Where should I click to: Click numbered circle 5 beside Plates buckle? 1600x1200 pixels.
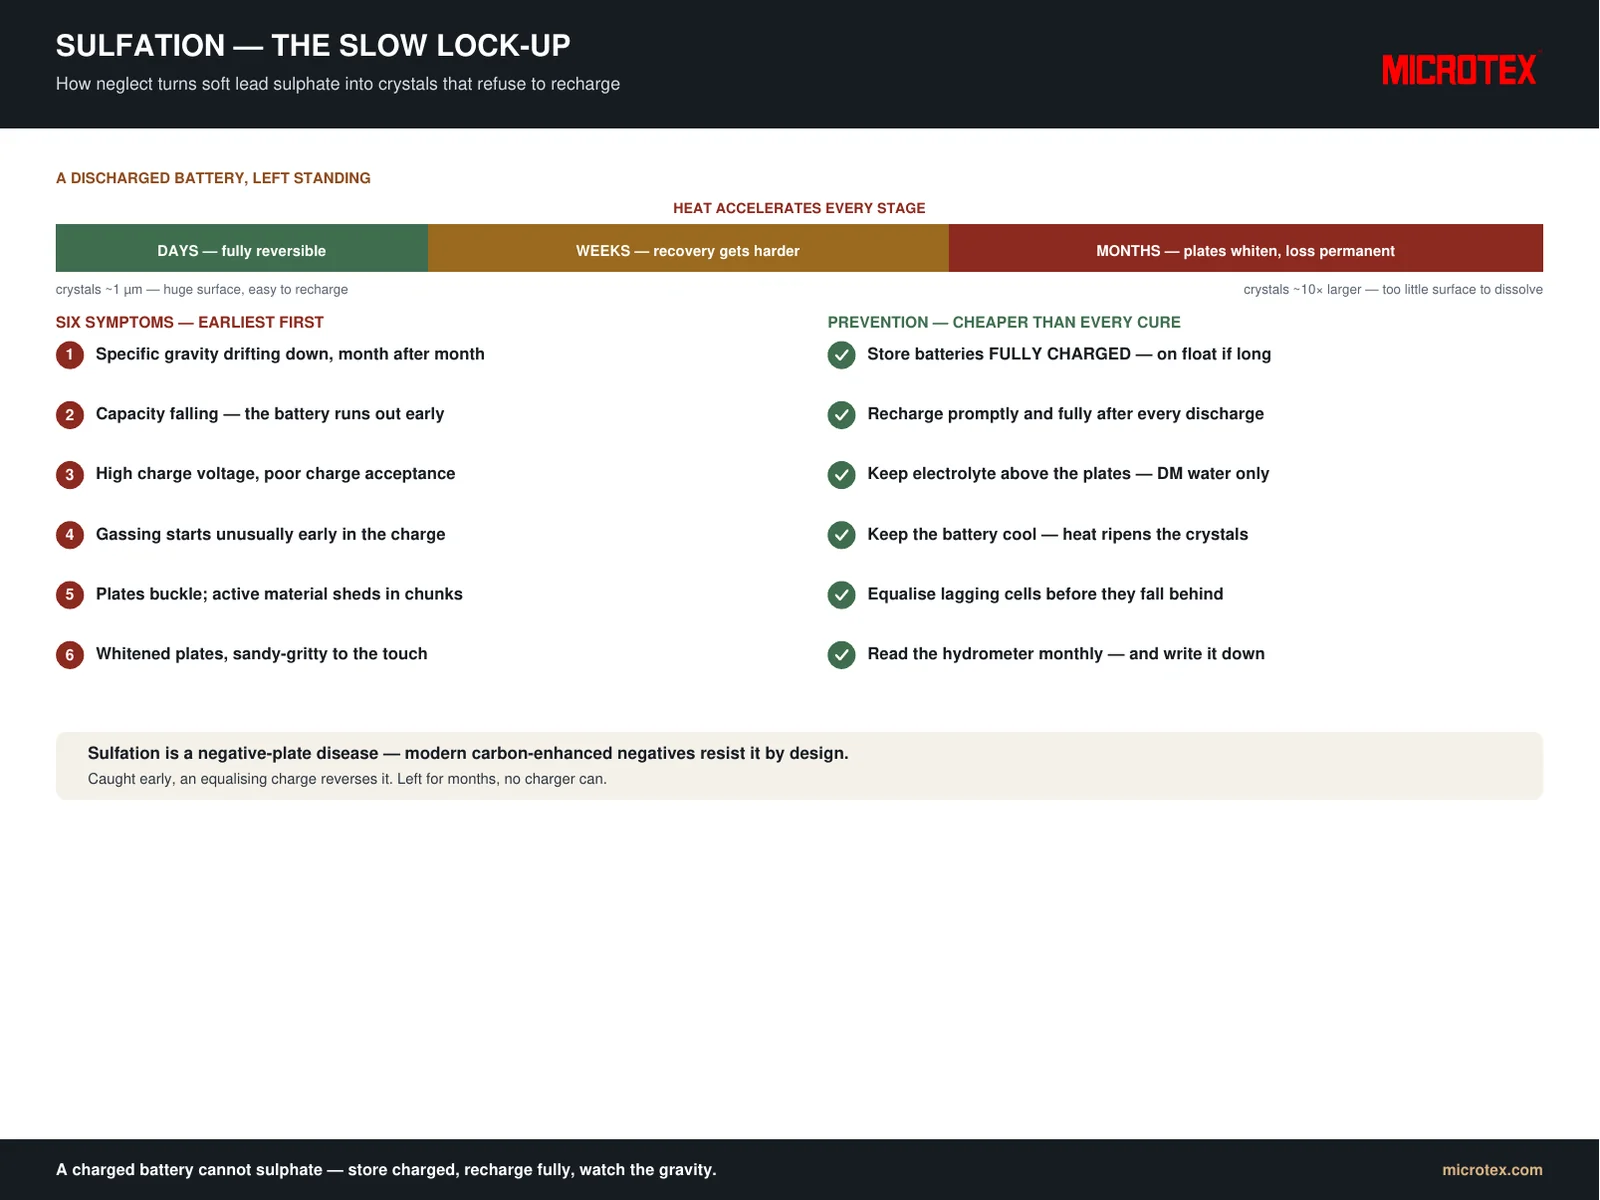coord(70,595)
